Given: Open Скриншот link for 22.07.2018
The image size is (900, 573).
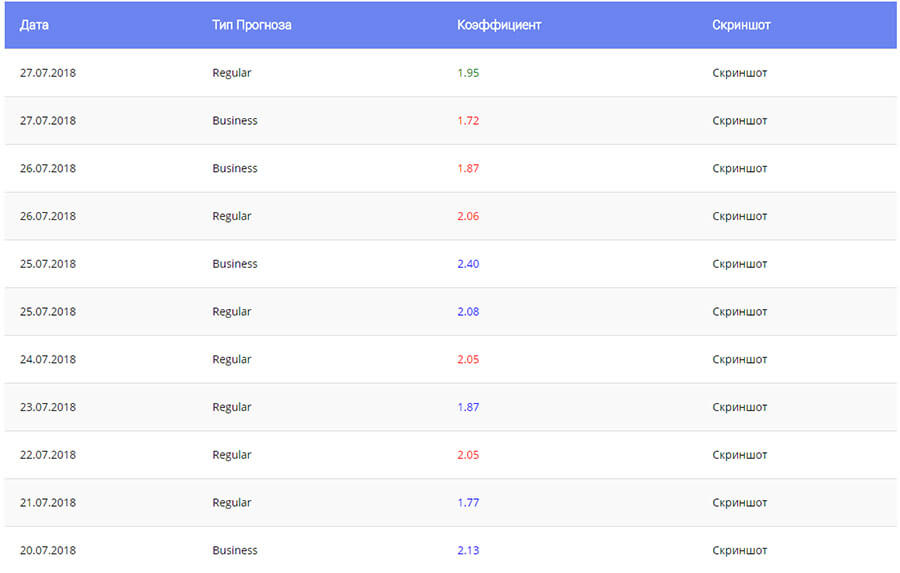Looking at the screenshot, I should (739, 454).
